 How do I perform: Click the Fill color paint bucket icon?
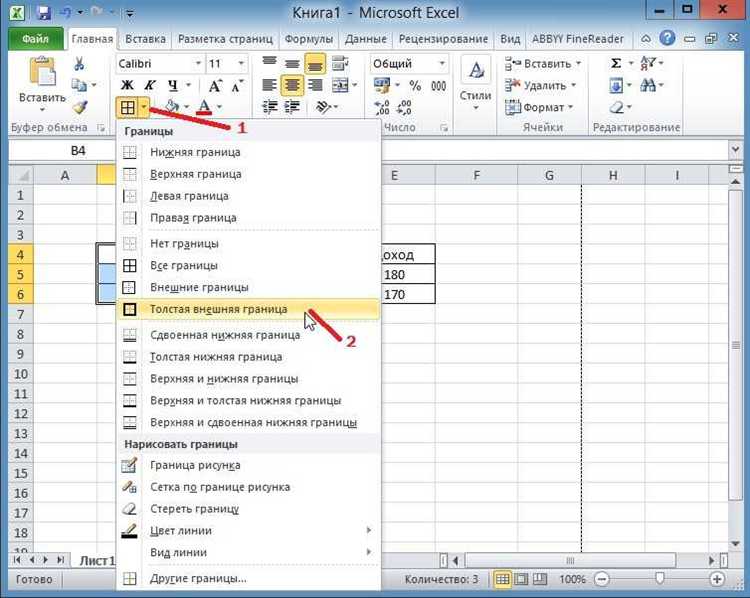click(172, 106)
